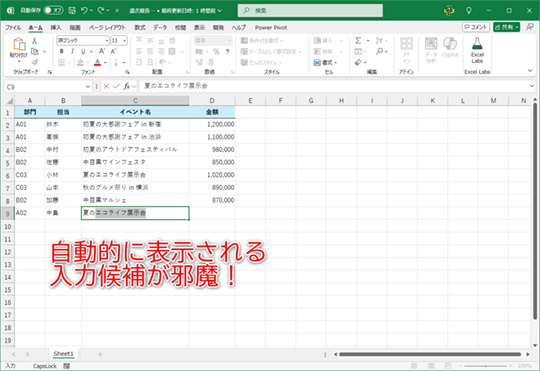Click the horizontal scrollbar
This screenshot has width=540, height=371.
(430, 354)
